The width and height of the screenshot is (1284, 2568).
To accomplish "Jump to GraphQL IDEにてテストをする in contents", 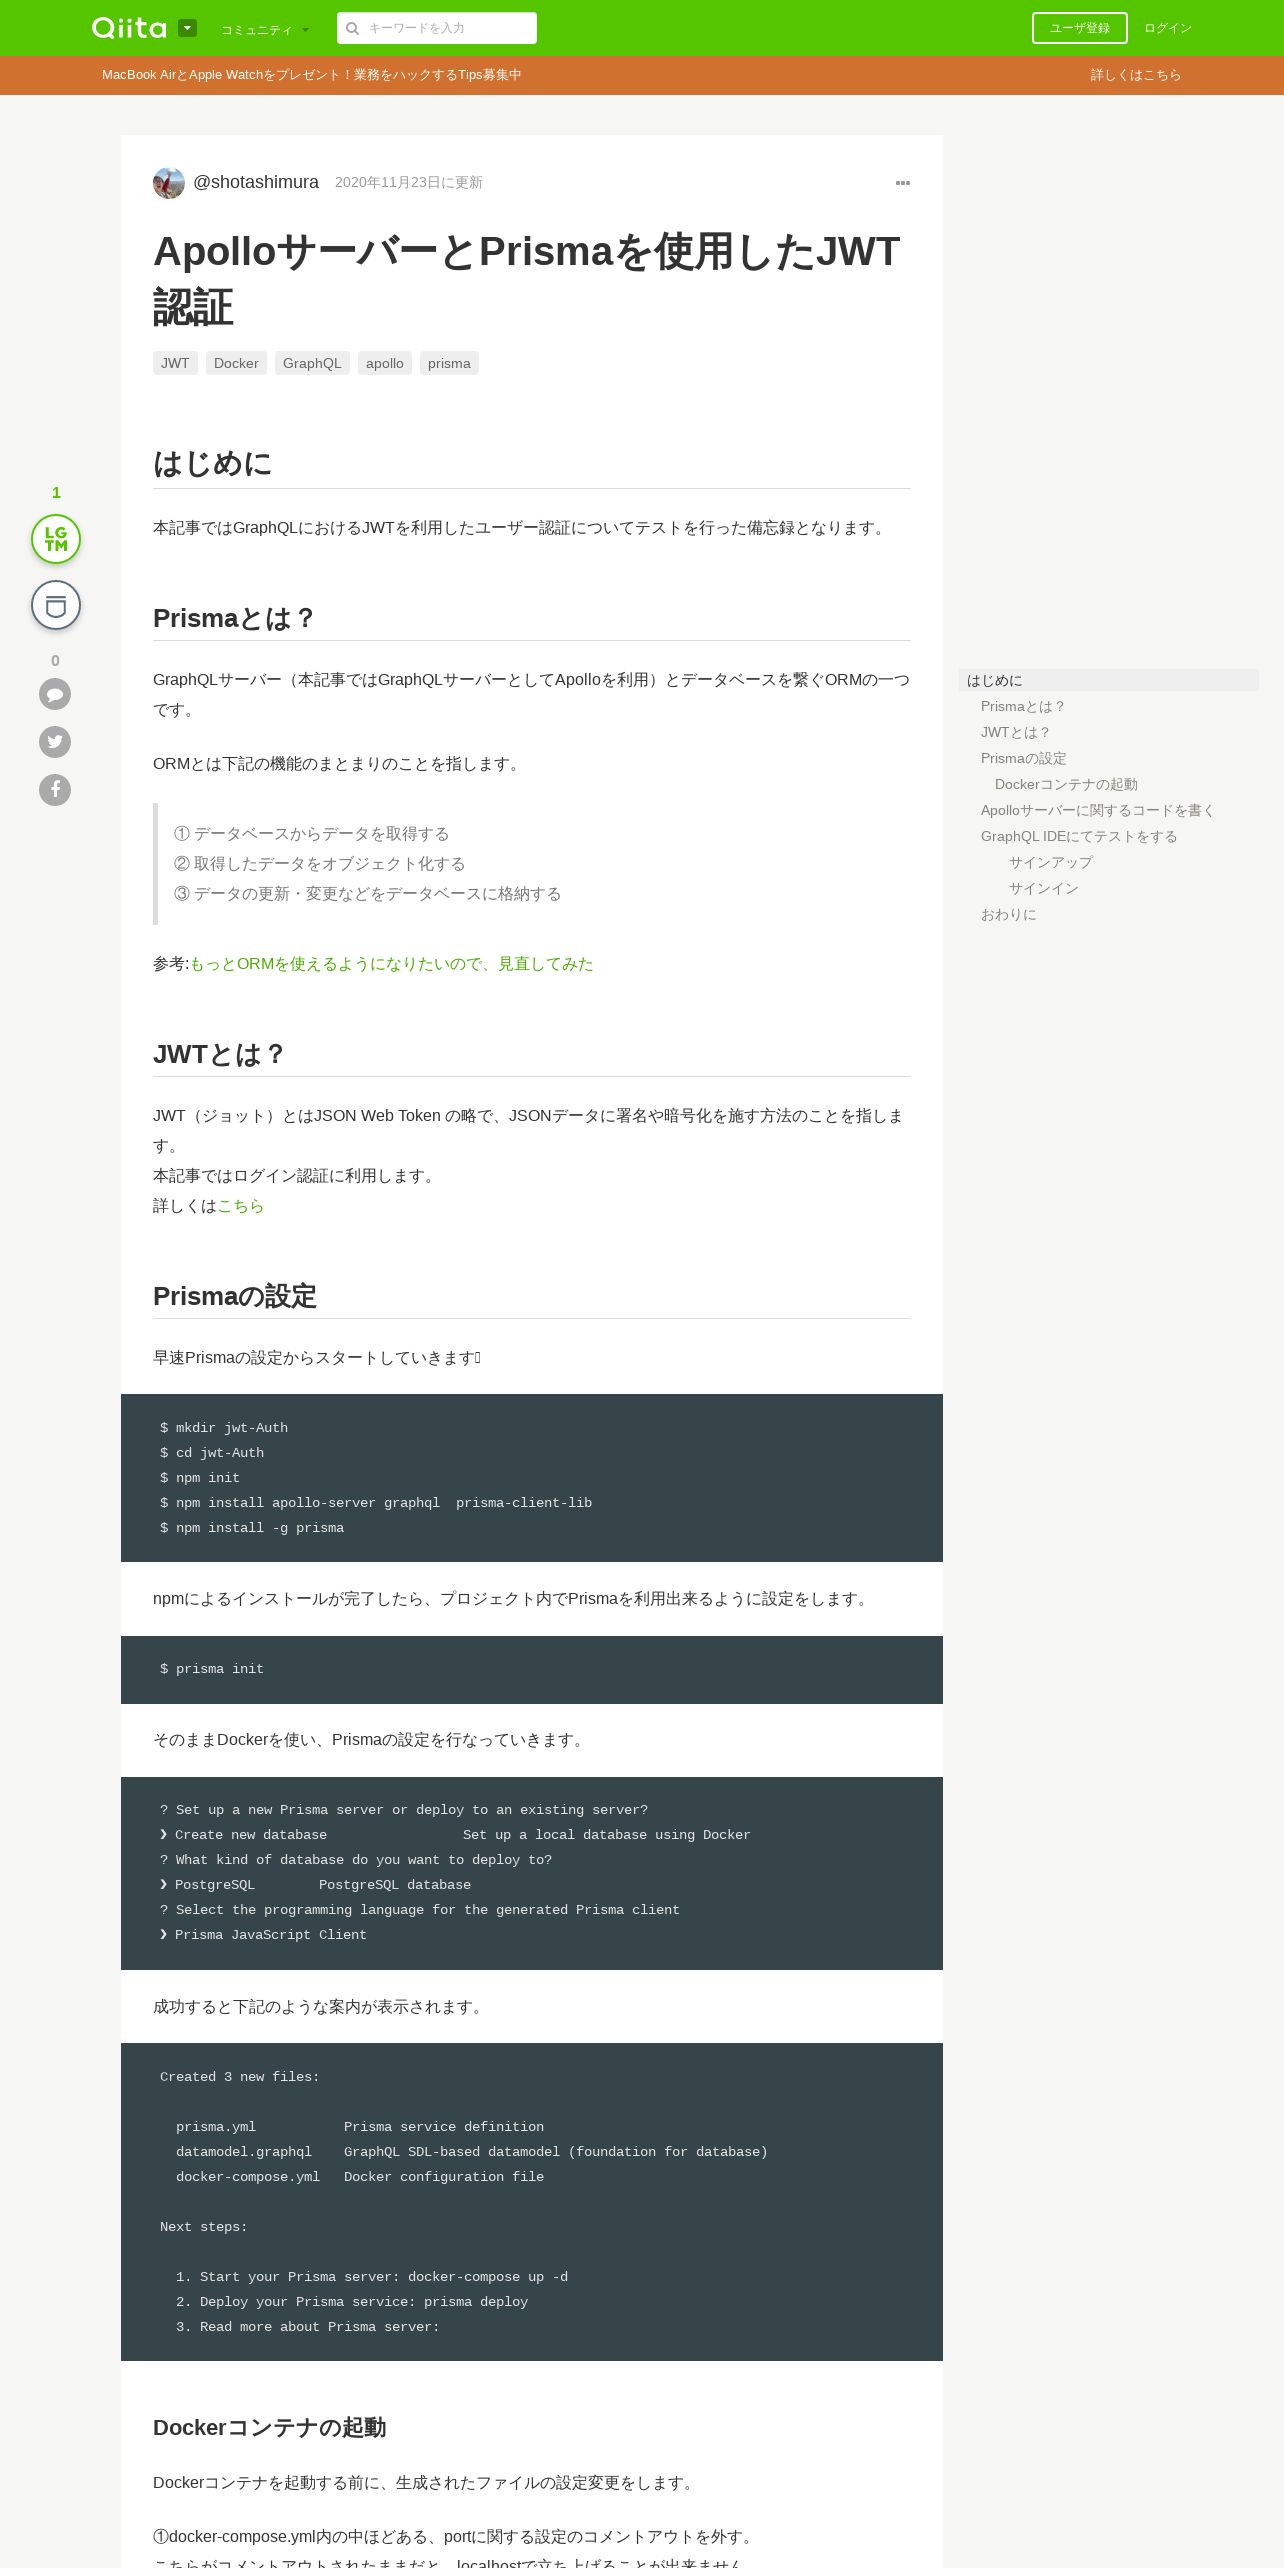I will (x=1079, y=836).
